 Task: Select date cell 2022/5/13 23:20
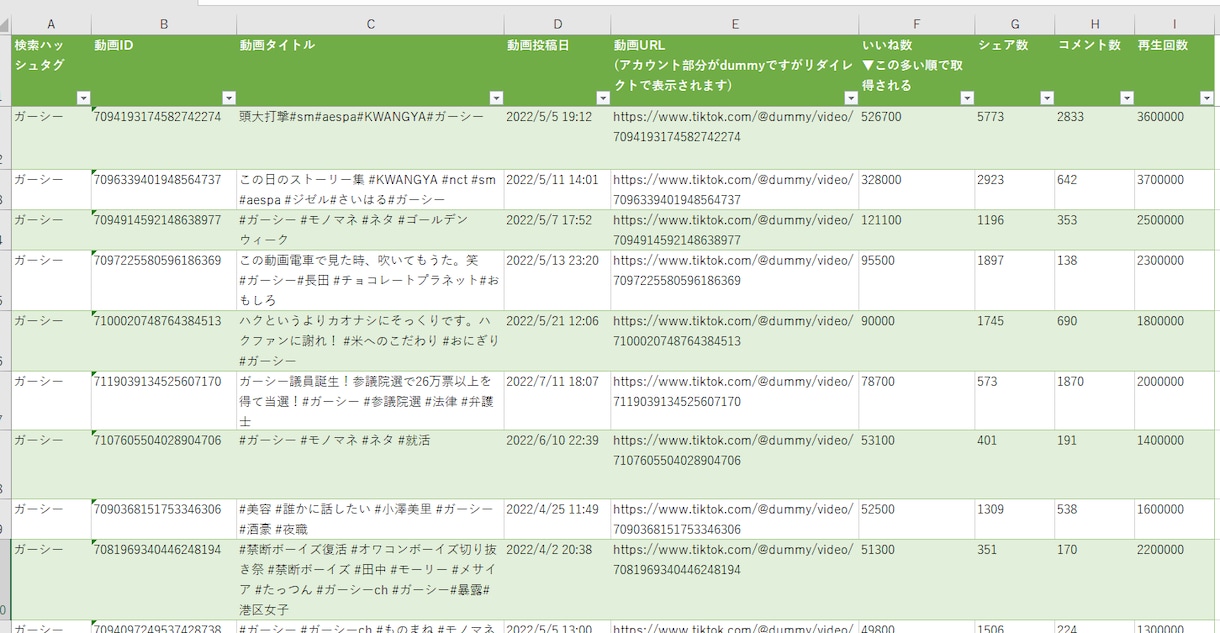click(558, 280)
